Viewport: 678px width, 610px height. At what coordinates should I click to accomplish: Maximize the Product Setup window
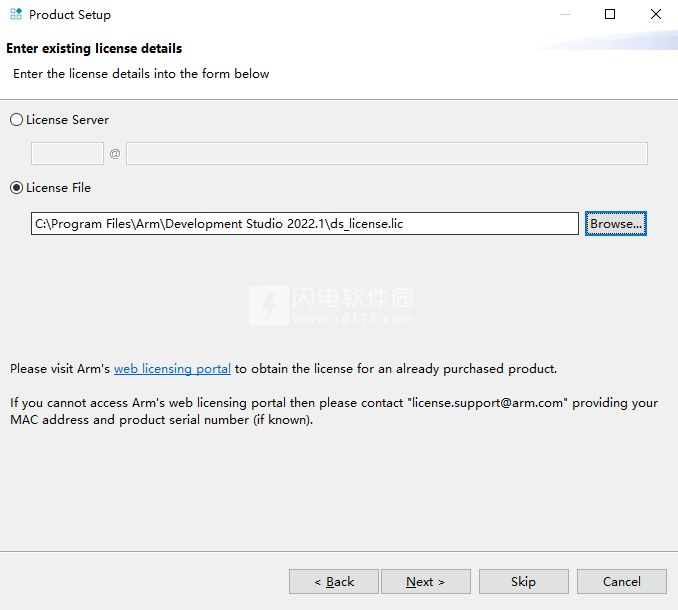[x=610, y=14]
